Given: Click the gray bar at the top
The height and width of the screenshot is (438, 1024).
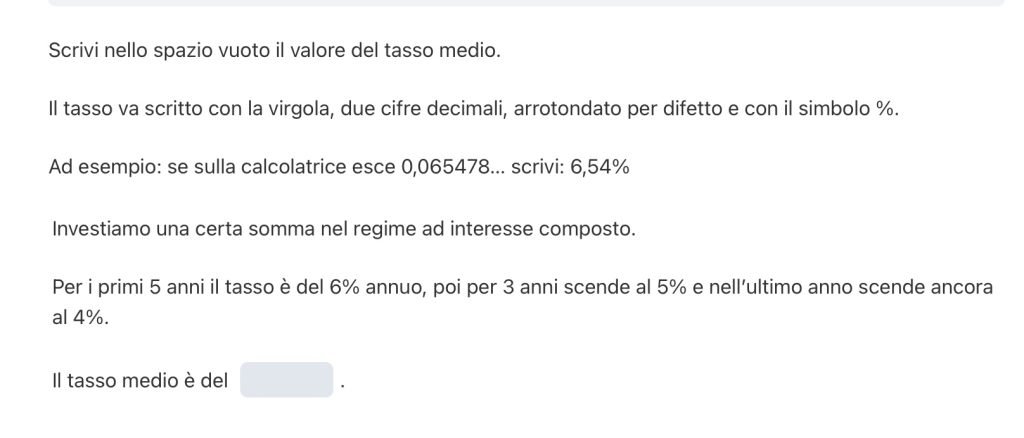Looking at the screenshot, I should [526, 3].
